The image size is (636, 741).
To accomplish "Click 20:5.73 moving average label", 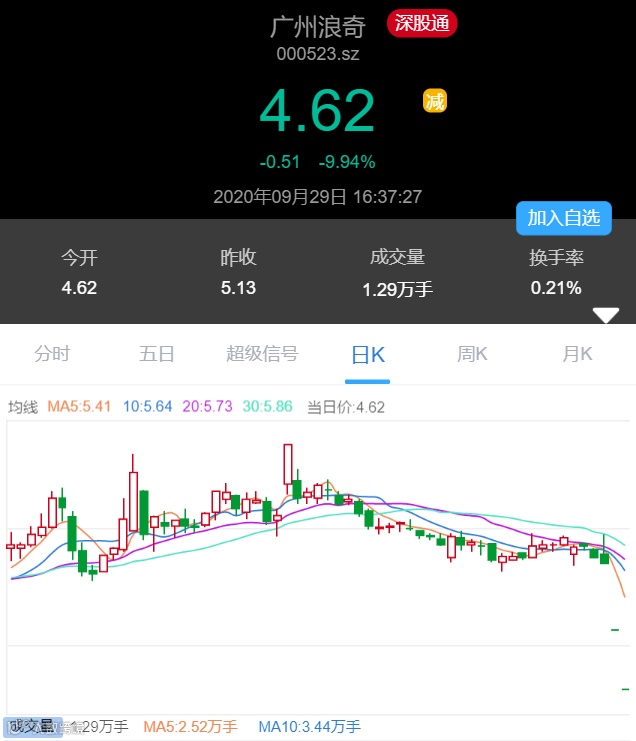I will click(x=207, y=406).
